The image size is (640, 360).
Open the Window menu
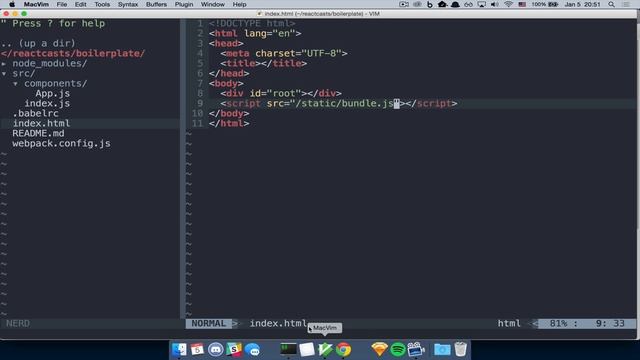point(213,4)
